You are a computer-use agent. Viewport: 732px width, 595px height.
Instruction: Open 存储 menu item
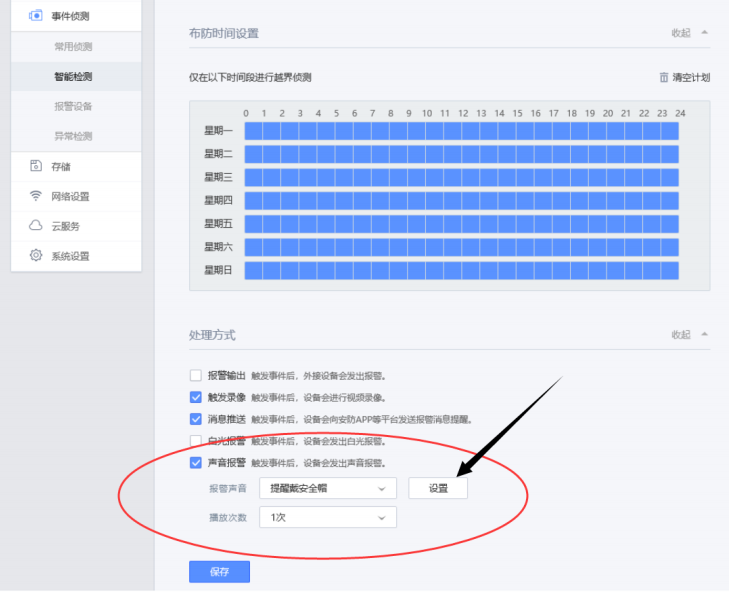[x=76, y=167]
